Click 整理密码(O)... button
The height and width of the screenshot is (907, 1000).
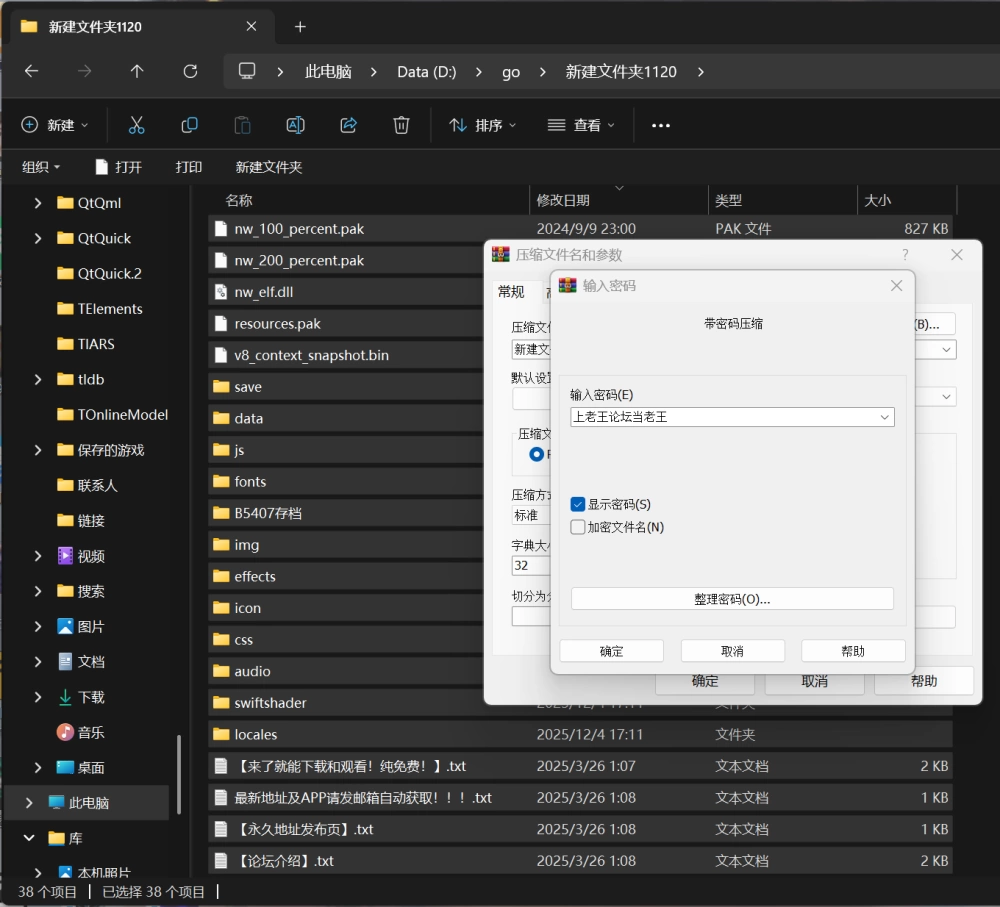tap(732, 599)
